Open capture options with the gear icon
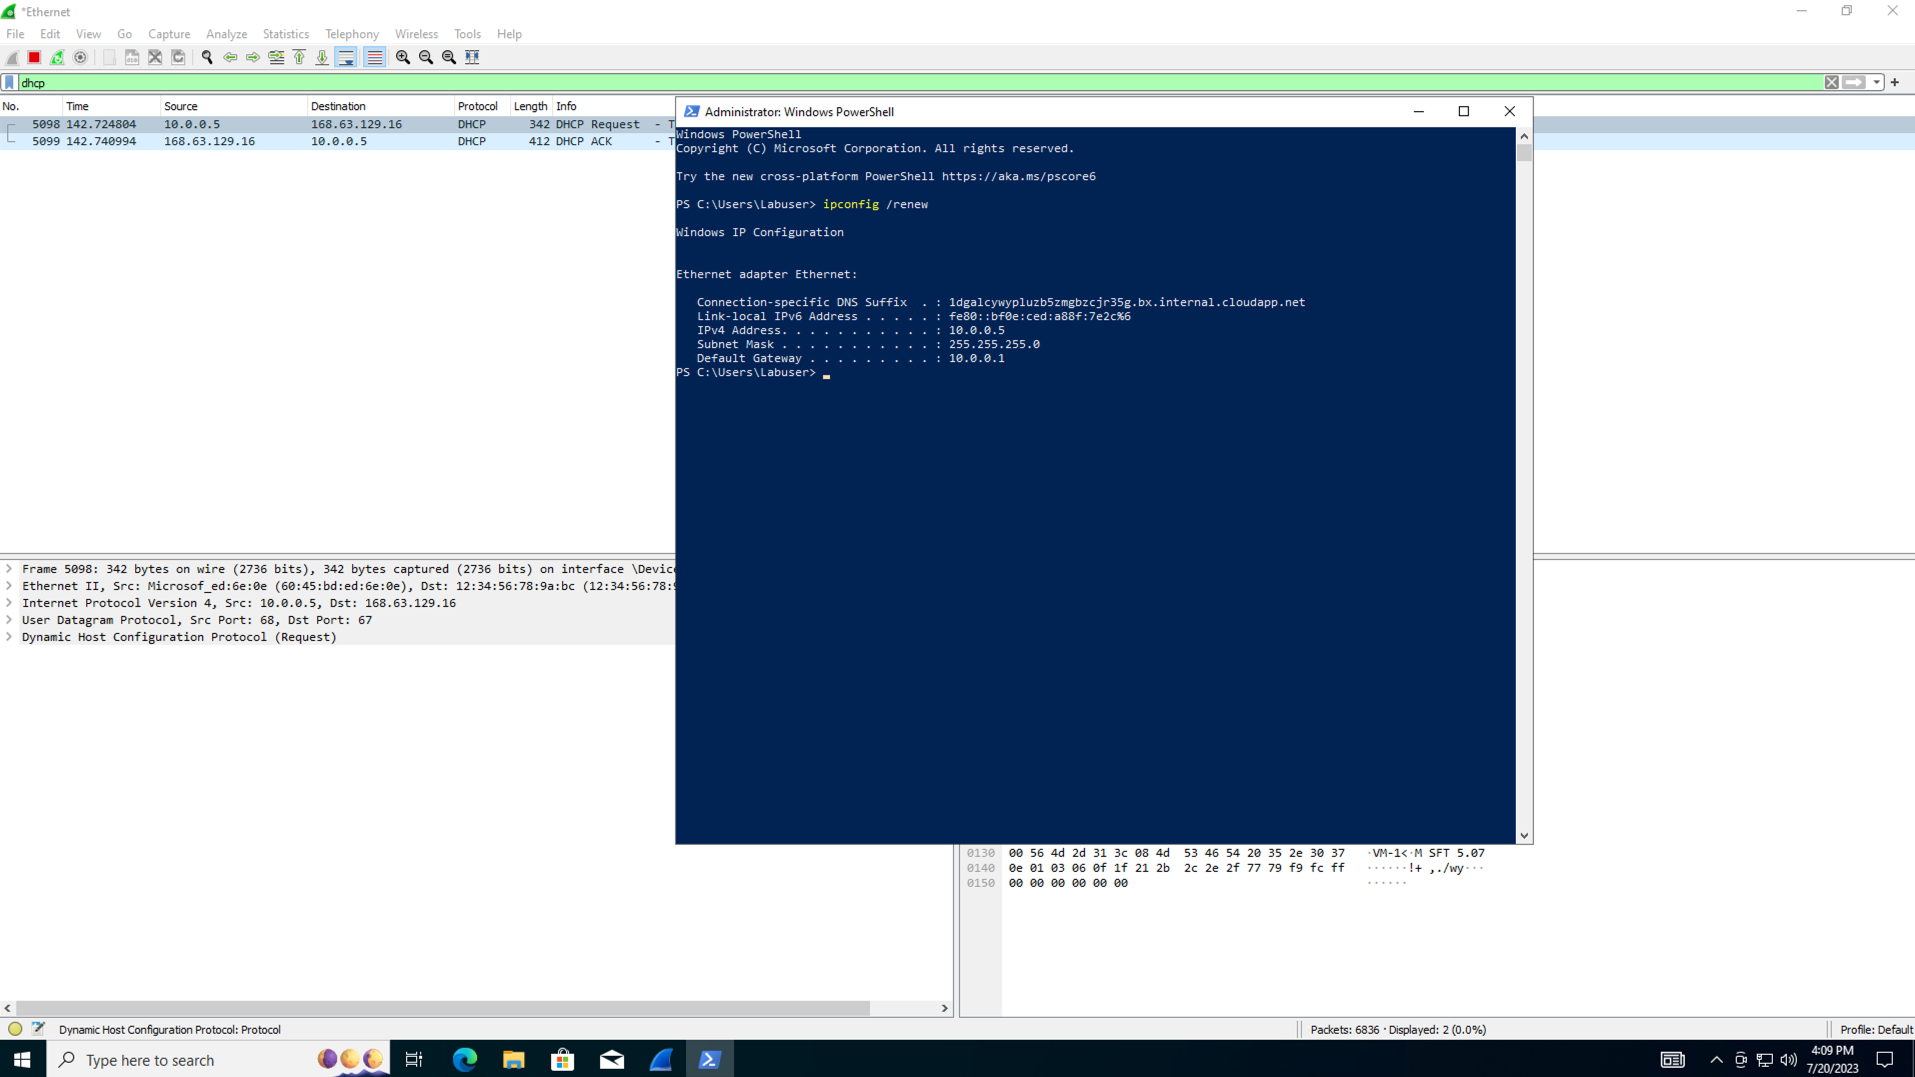Screen dimensions: 1915x1077 coord(81,57)
